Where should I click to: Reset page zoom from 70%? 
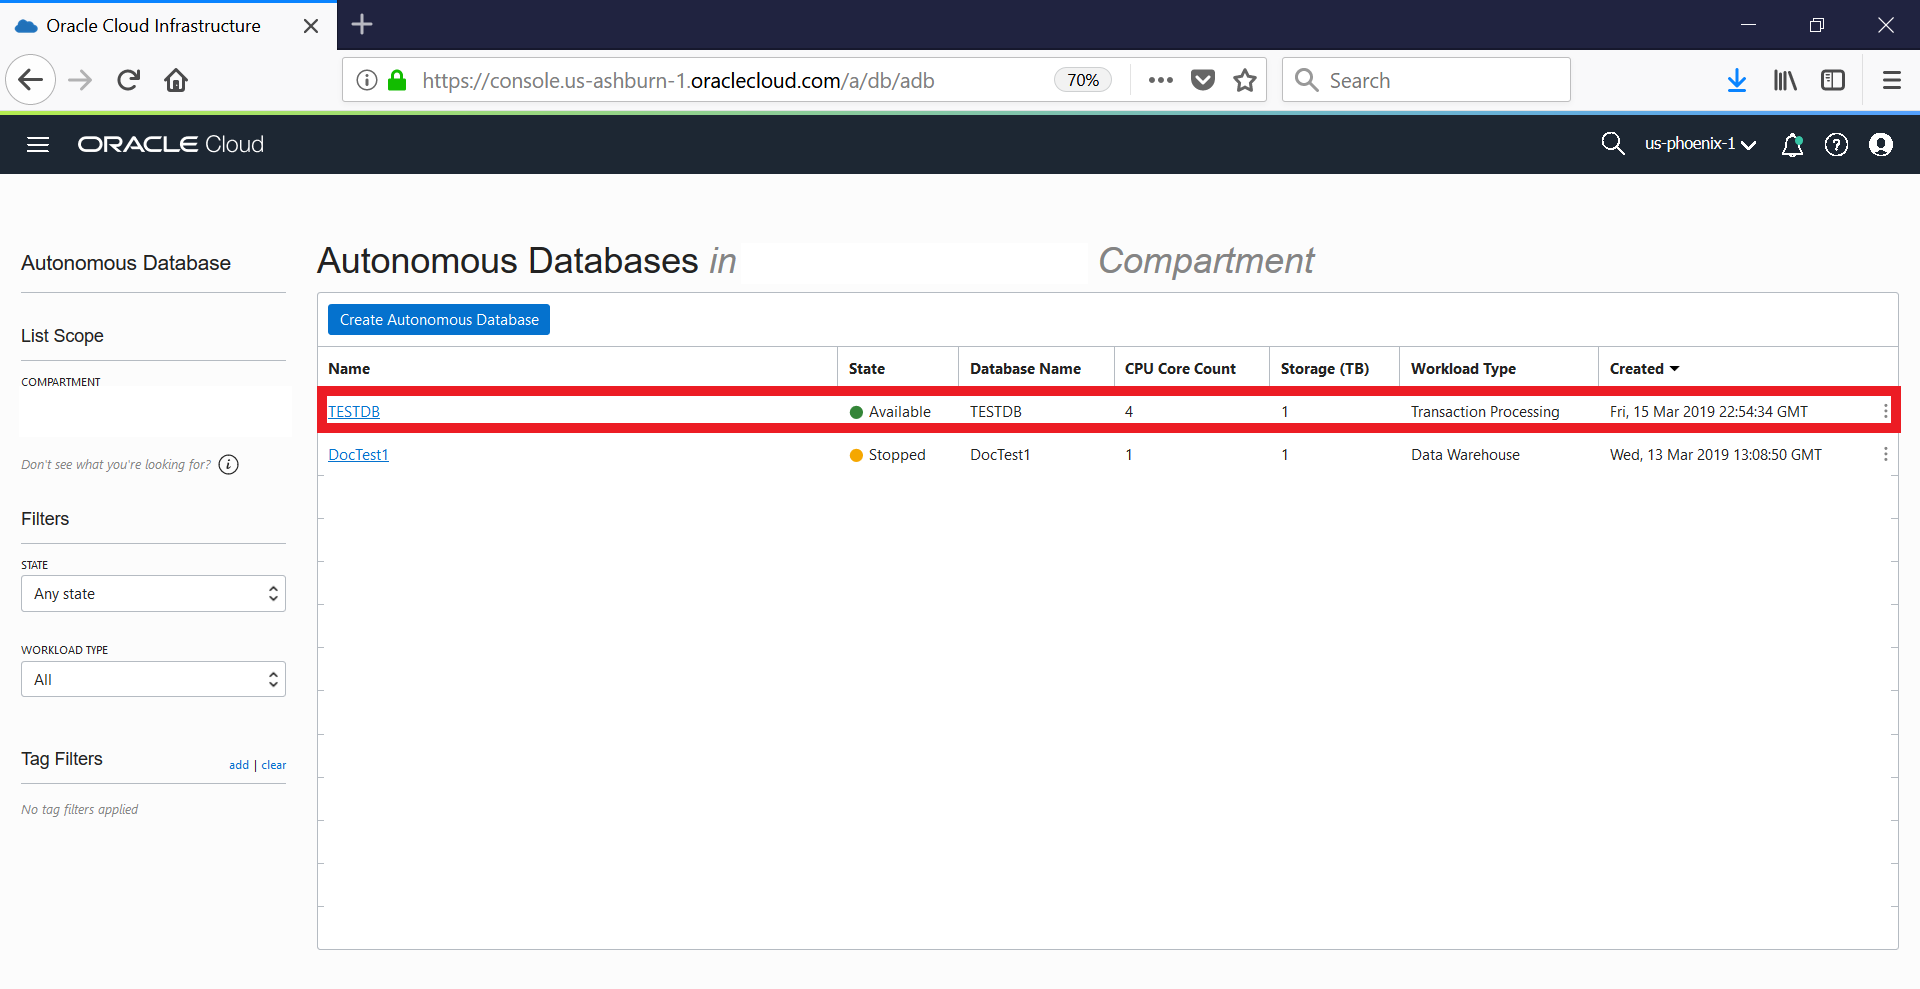click(x=1083, y=80)
